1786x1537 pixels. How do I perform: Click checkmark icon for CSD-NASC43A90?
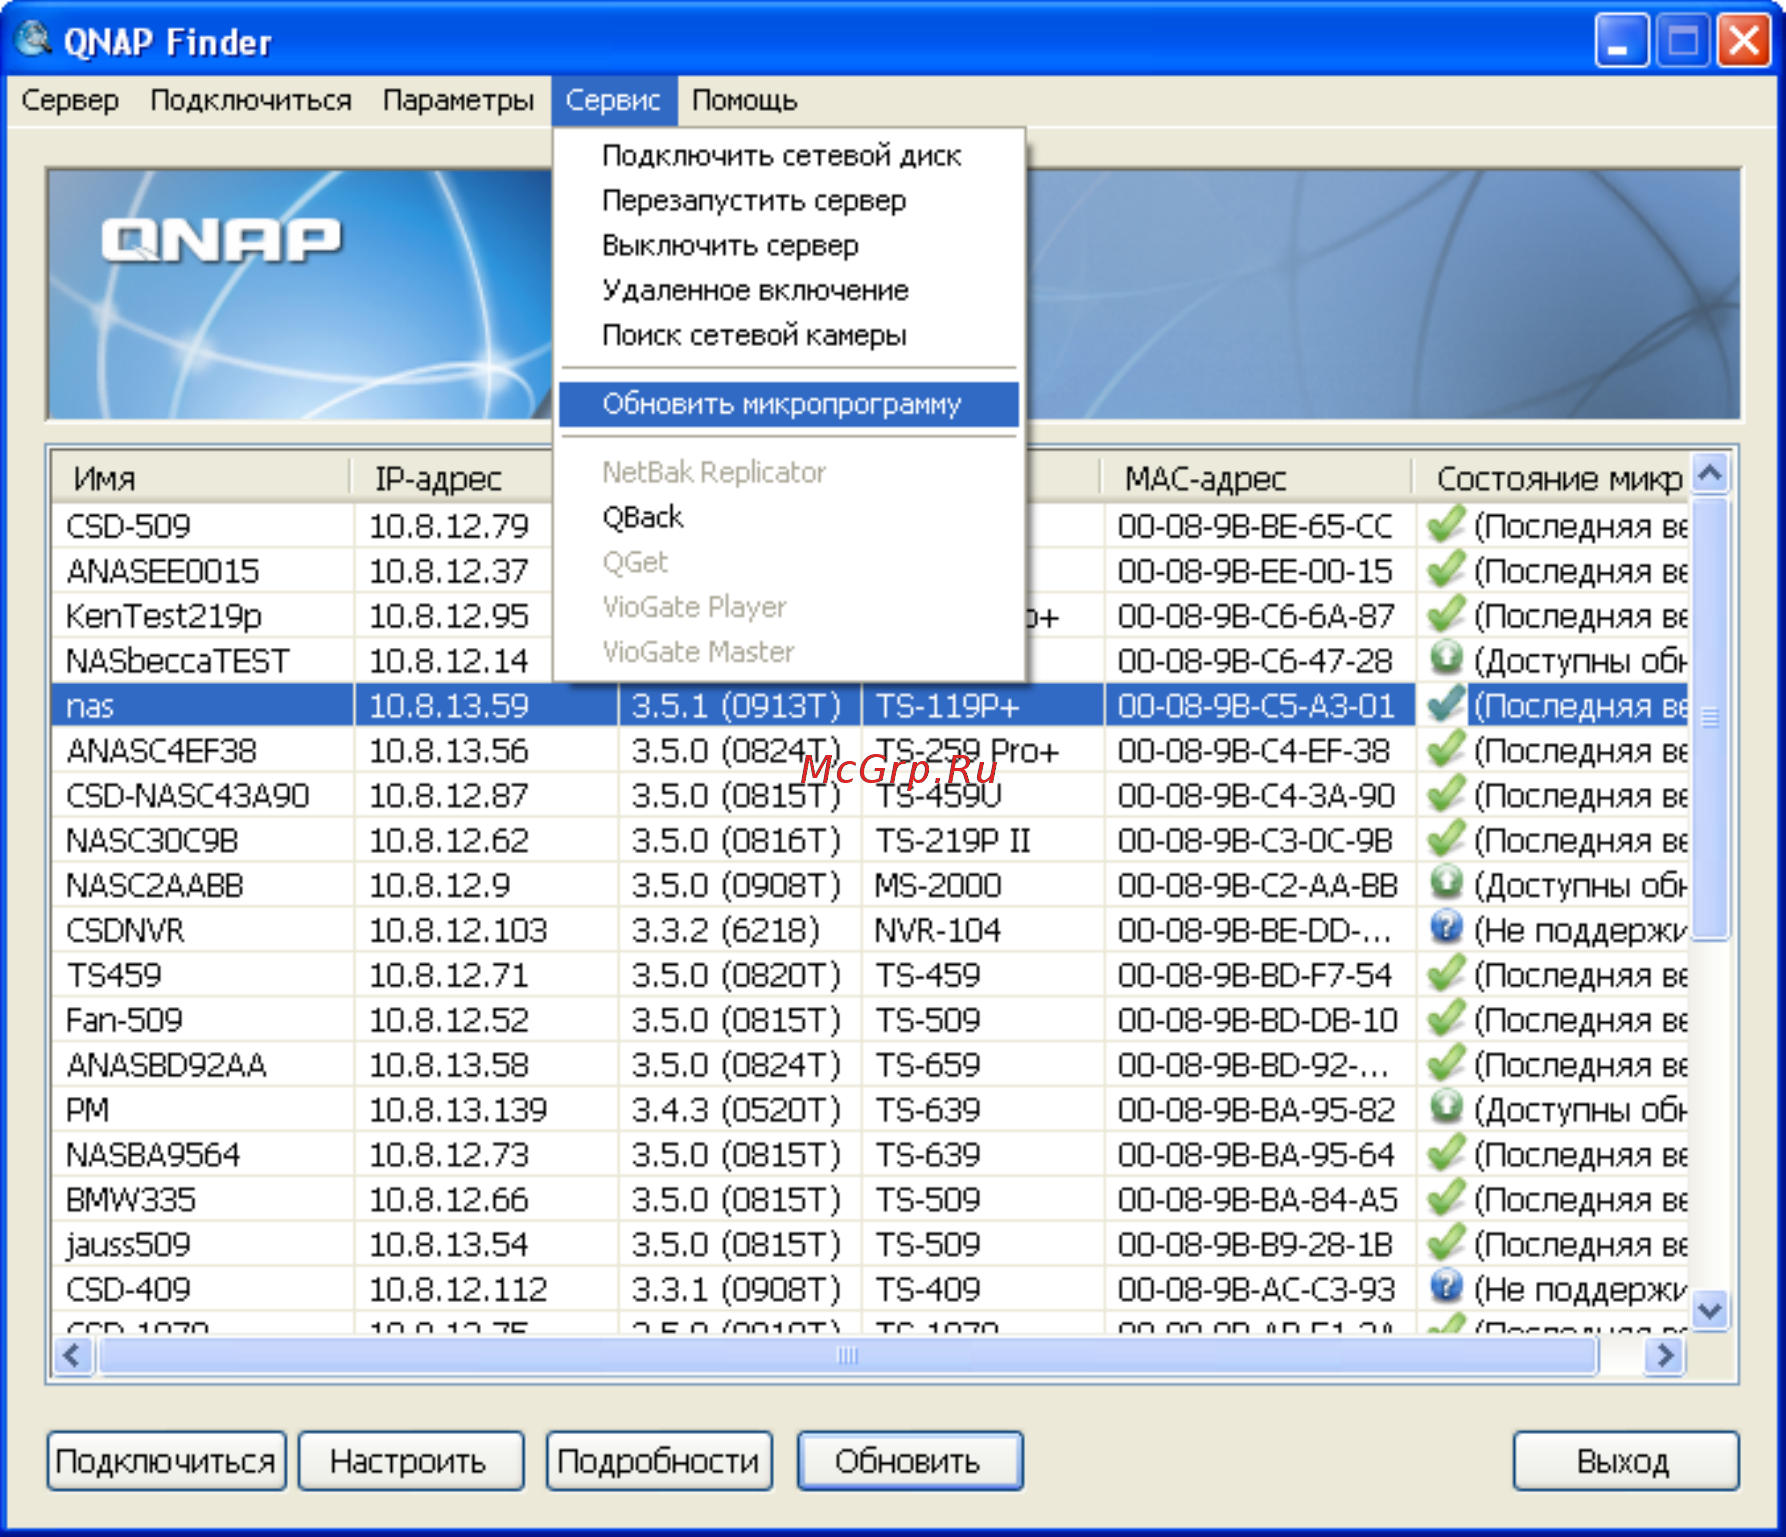pos(1446,794)
